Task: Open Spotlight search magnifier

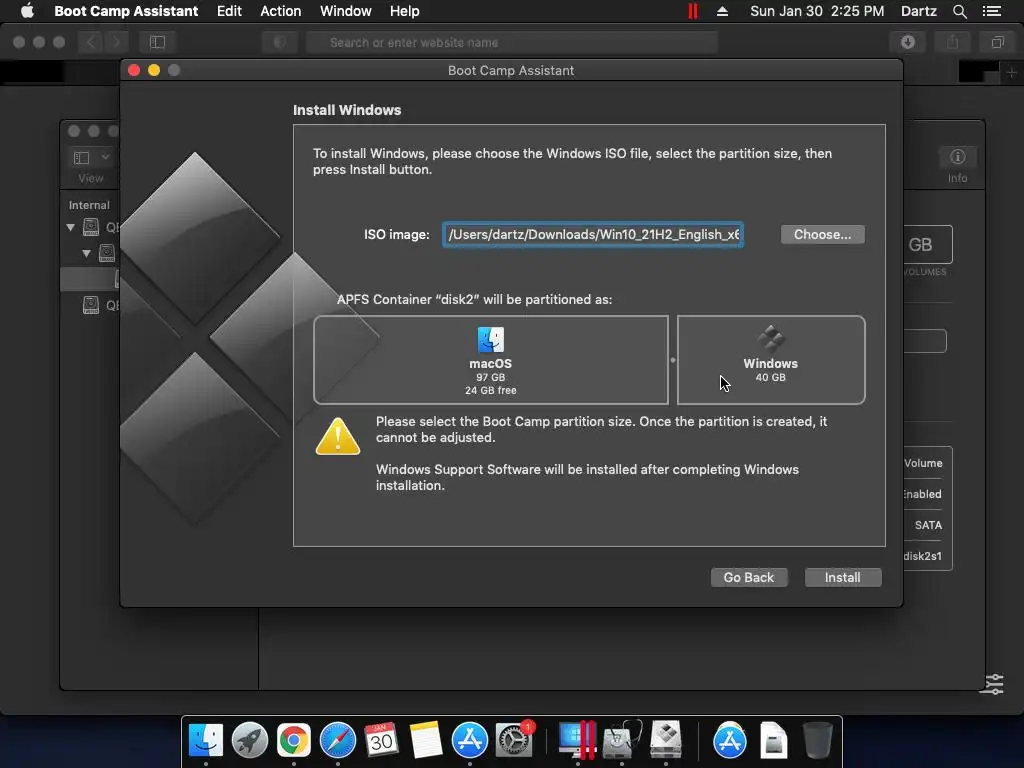Action: click(959, 11)
